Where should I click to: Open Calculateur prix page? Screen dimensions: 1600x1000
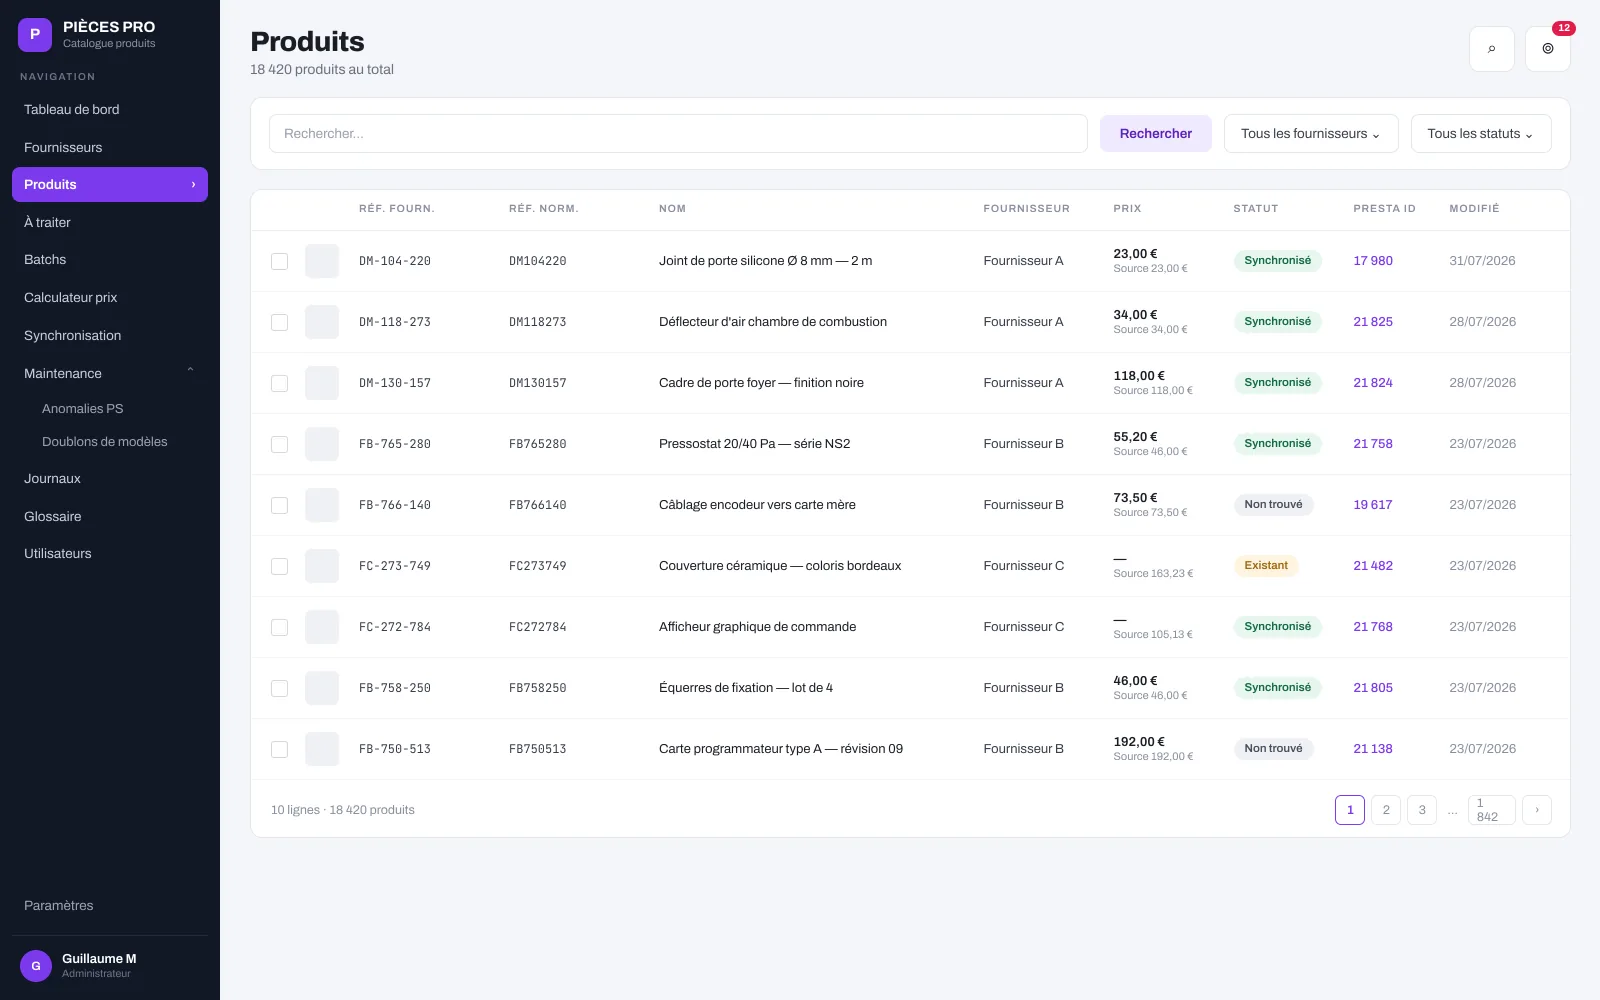pyautogui.click(x=110, y=298)
